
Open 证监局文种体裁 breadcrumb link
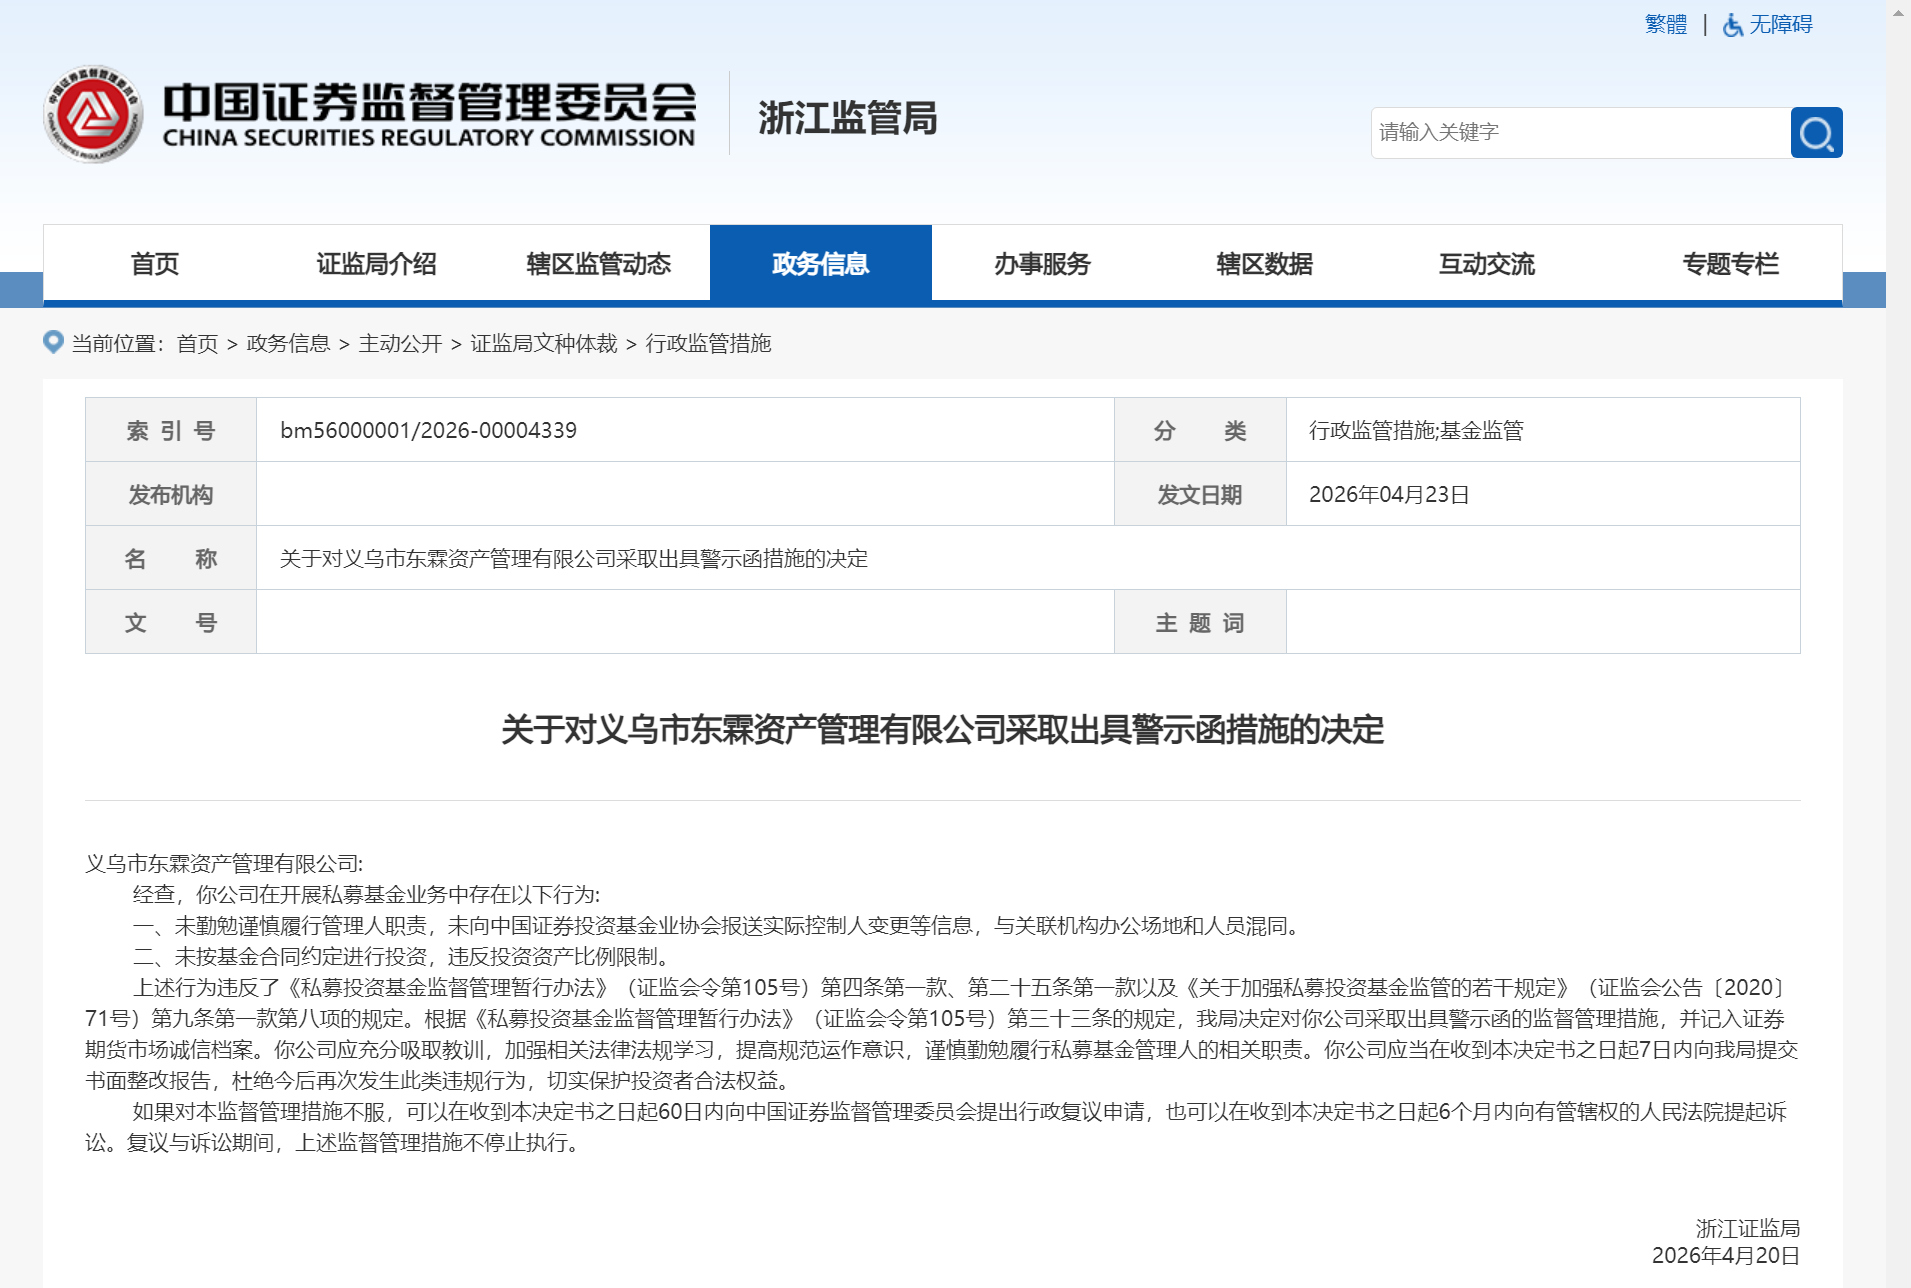click(x=544, y=344)
